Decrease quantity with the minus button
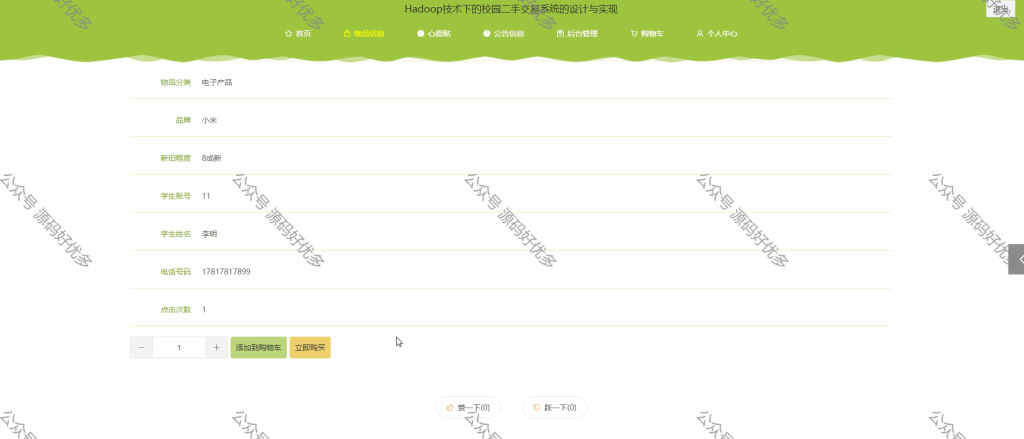The image size is (1024, 439). pyautogui.click(x=142, y=348)
